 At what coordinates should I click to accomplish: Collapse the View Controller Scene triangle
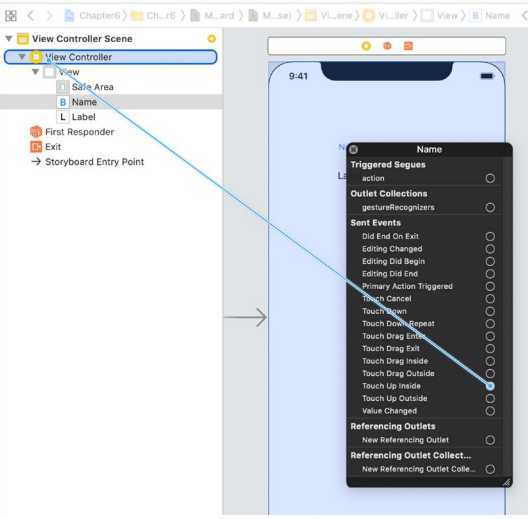9,38
